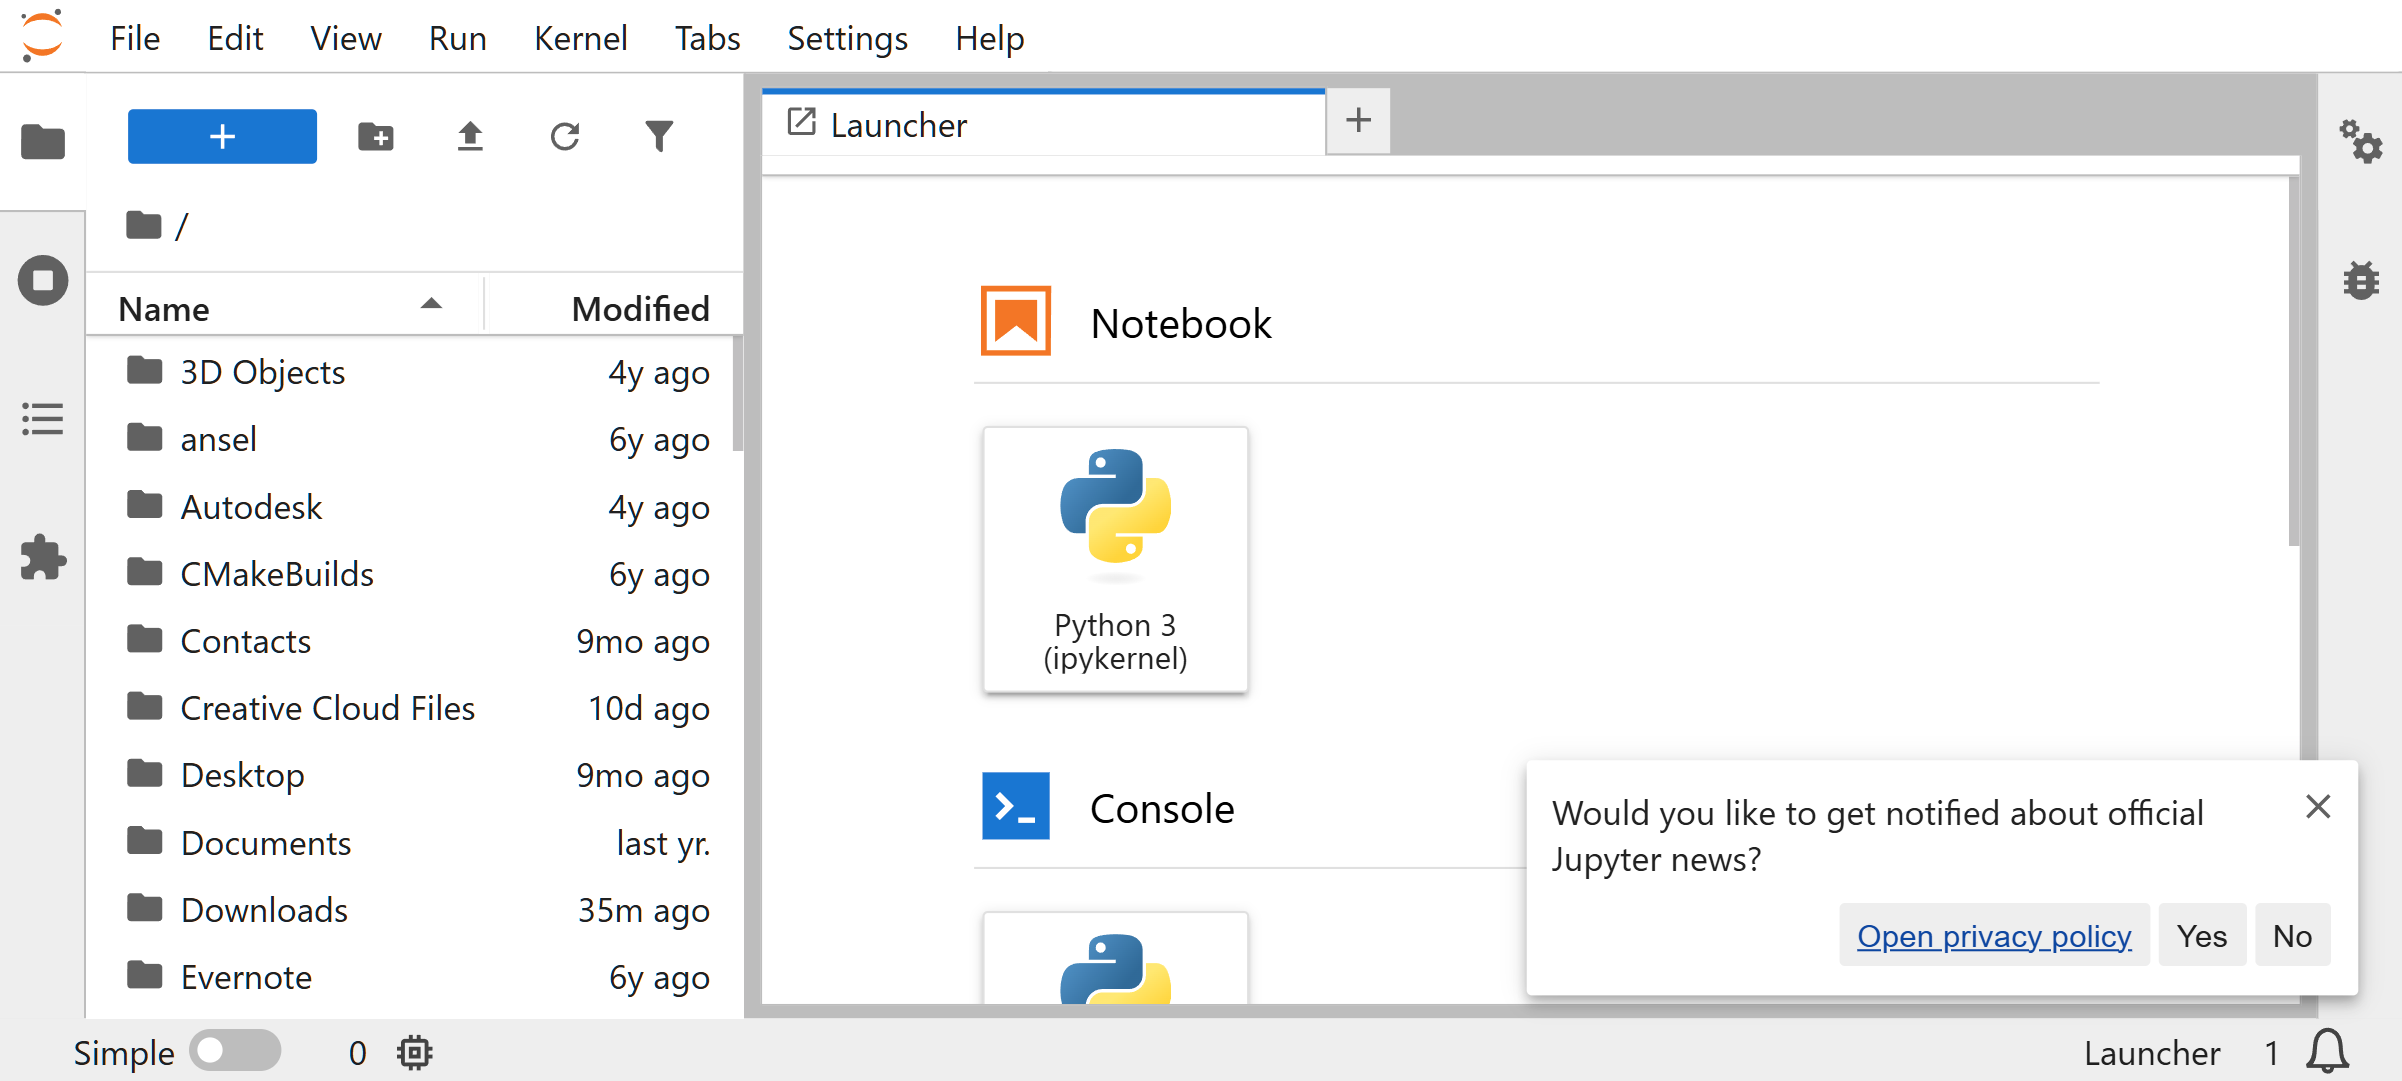
Task: Click Yes on Jupyter news prompt
Action: (x=2201, y=936)
